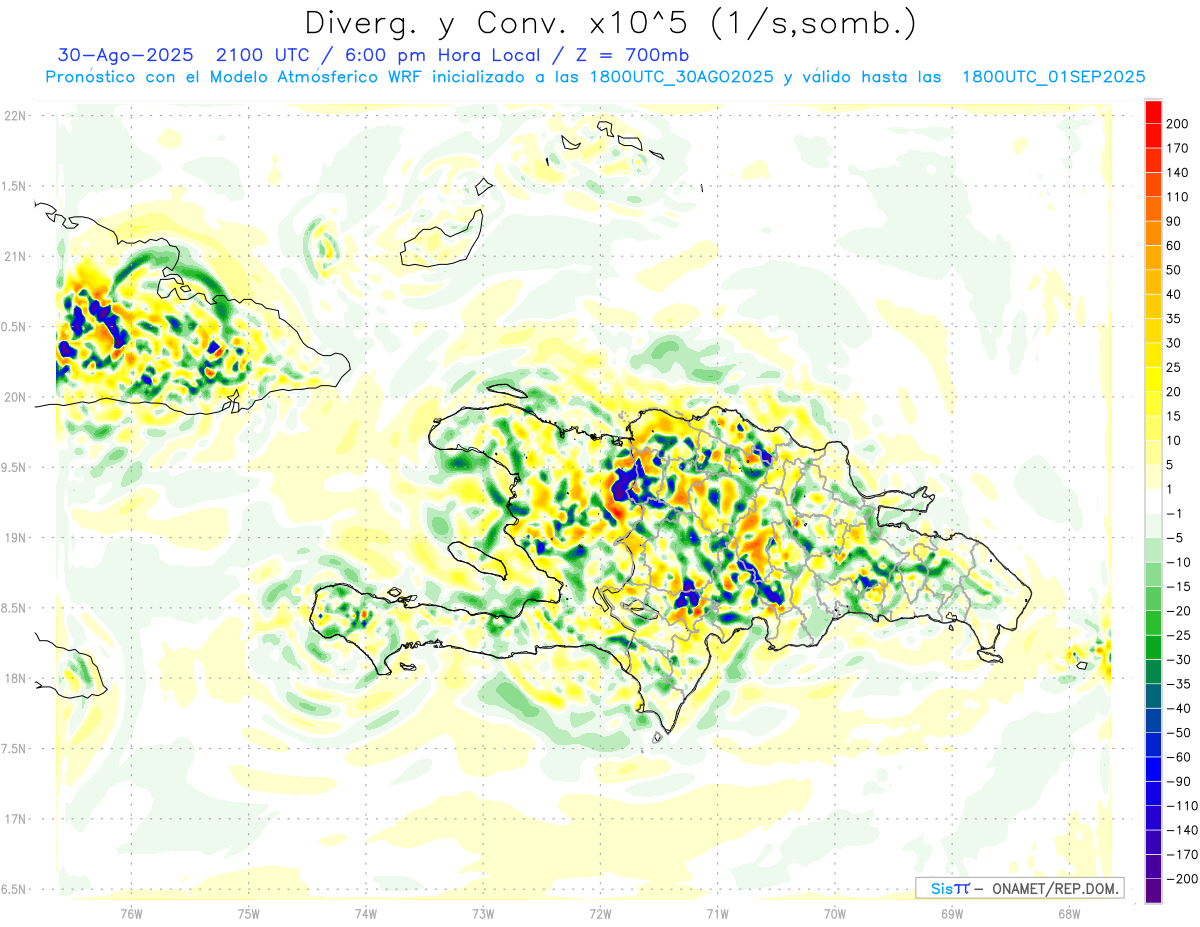Click the 20N latitude axis label
This screenshot has width=1200, height=927.
pos(16,397)
